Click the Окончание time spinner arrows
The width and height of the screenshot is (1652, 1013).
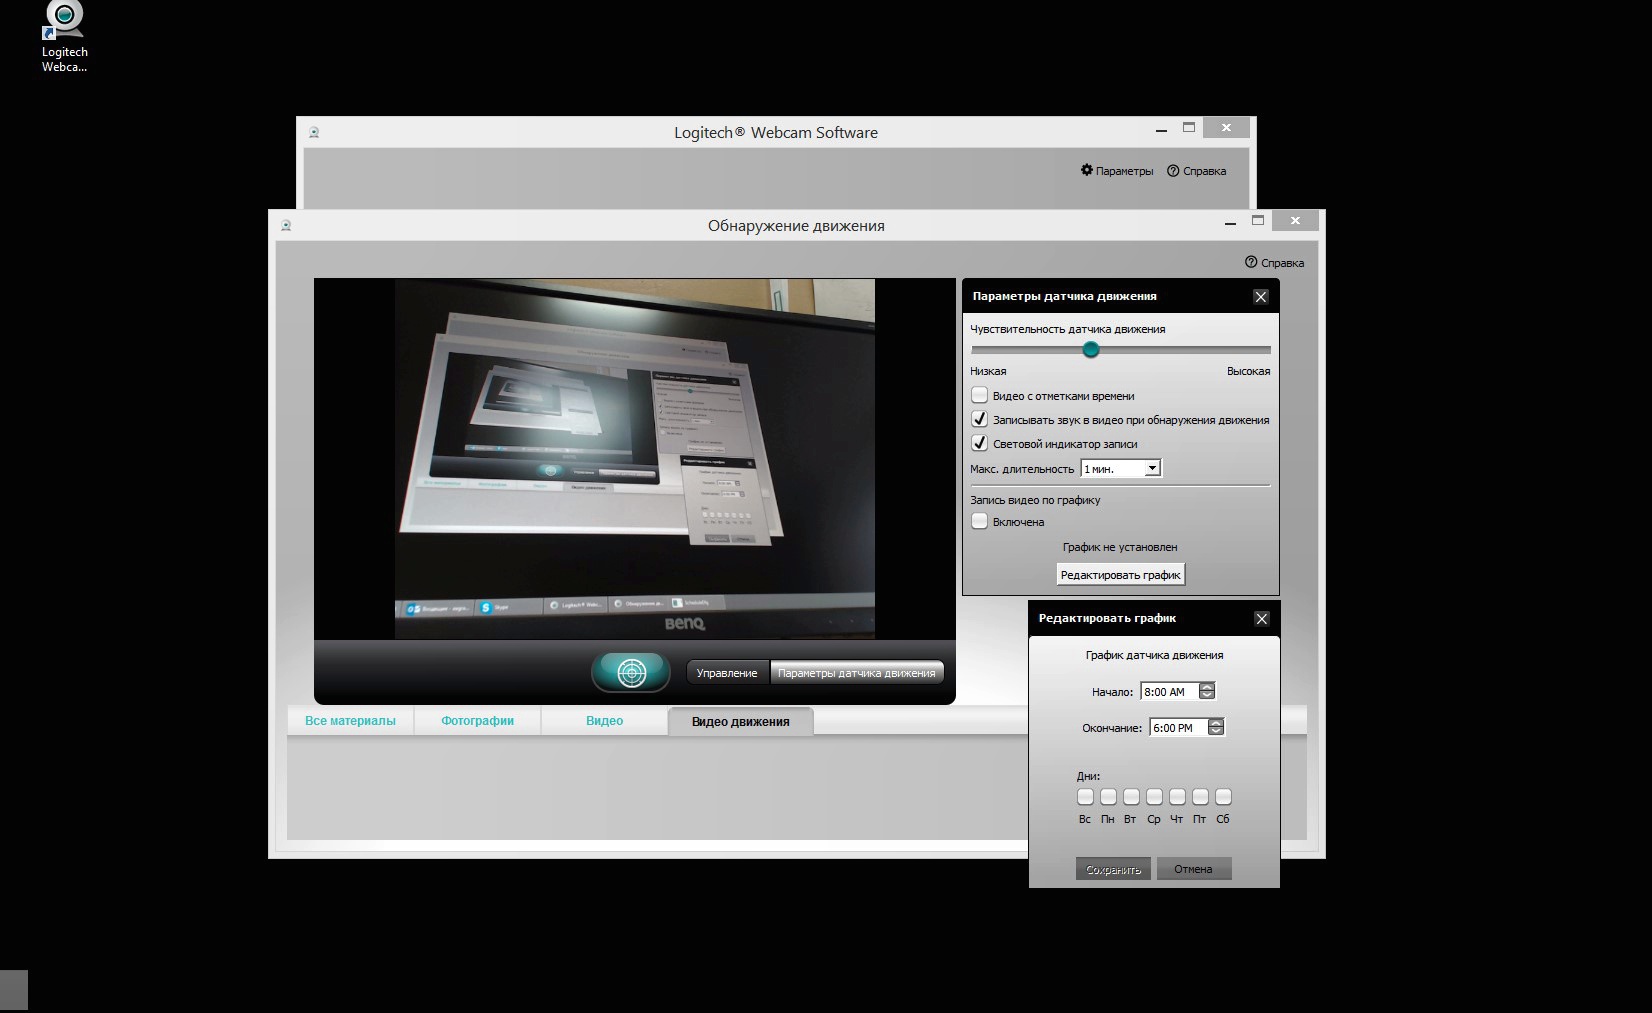click(x=1216, y=727)
